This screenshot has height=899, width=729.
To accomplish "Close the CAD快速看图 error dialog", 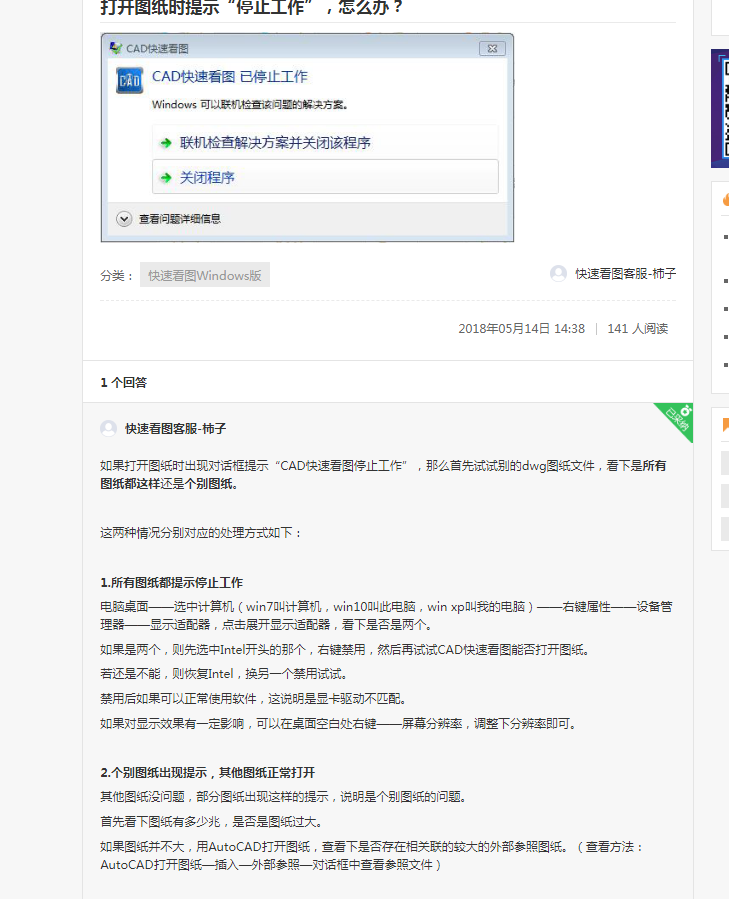I will pyautogui.click(x=492, y=49).
